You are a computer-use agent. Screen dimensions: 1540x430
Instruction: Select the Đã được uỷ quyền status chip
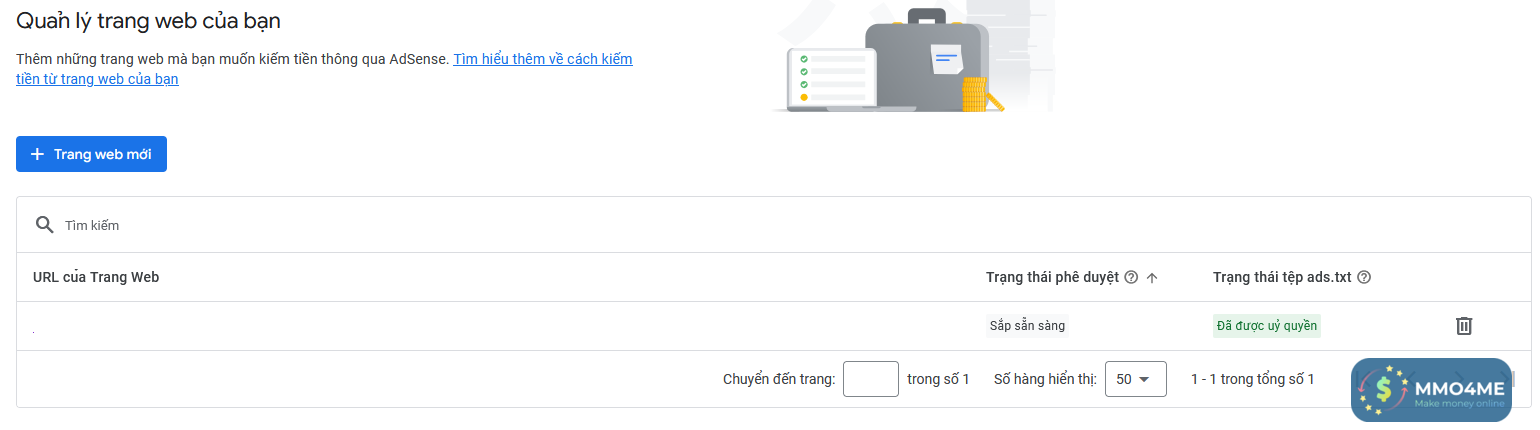coord(1266,325)
